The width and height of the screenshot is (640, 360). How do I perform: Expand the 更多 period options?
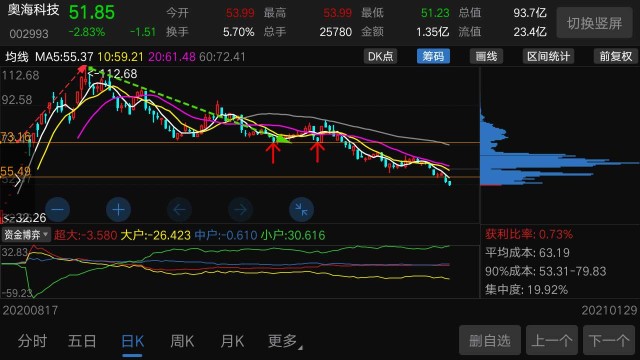click(x=285, y=341)
